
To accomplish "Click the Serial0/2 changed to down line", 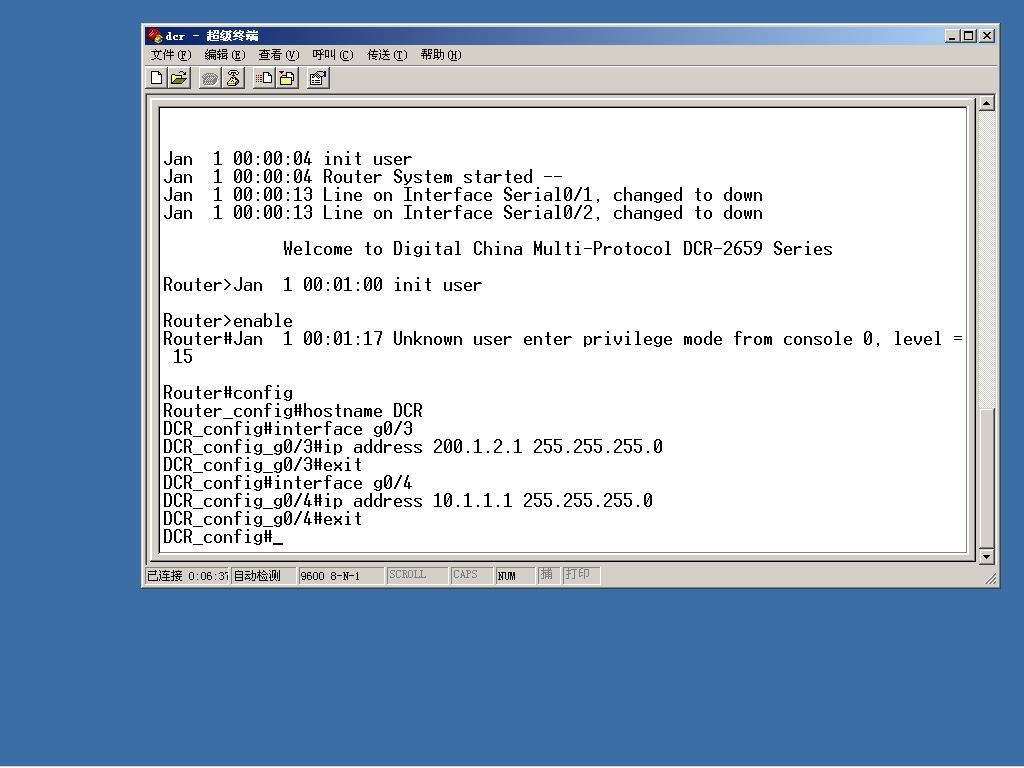I will pyautogui.click(x=462, y=213).
